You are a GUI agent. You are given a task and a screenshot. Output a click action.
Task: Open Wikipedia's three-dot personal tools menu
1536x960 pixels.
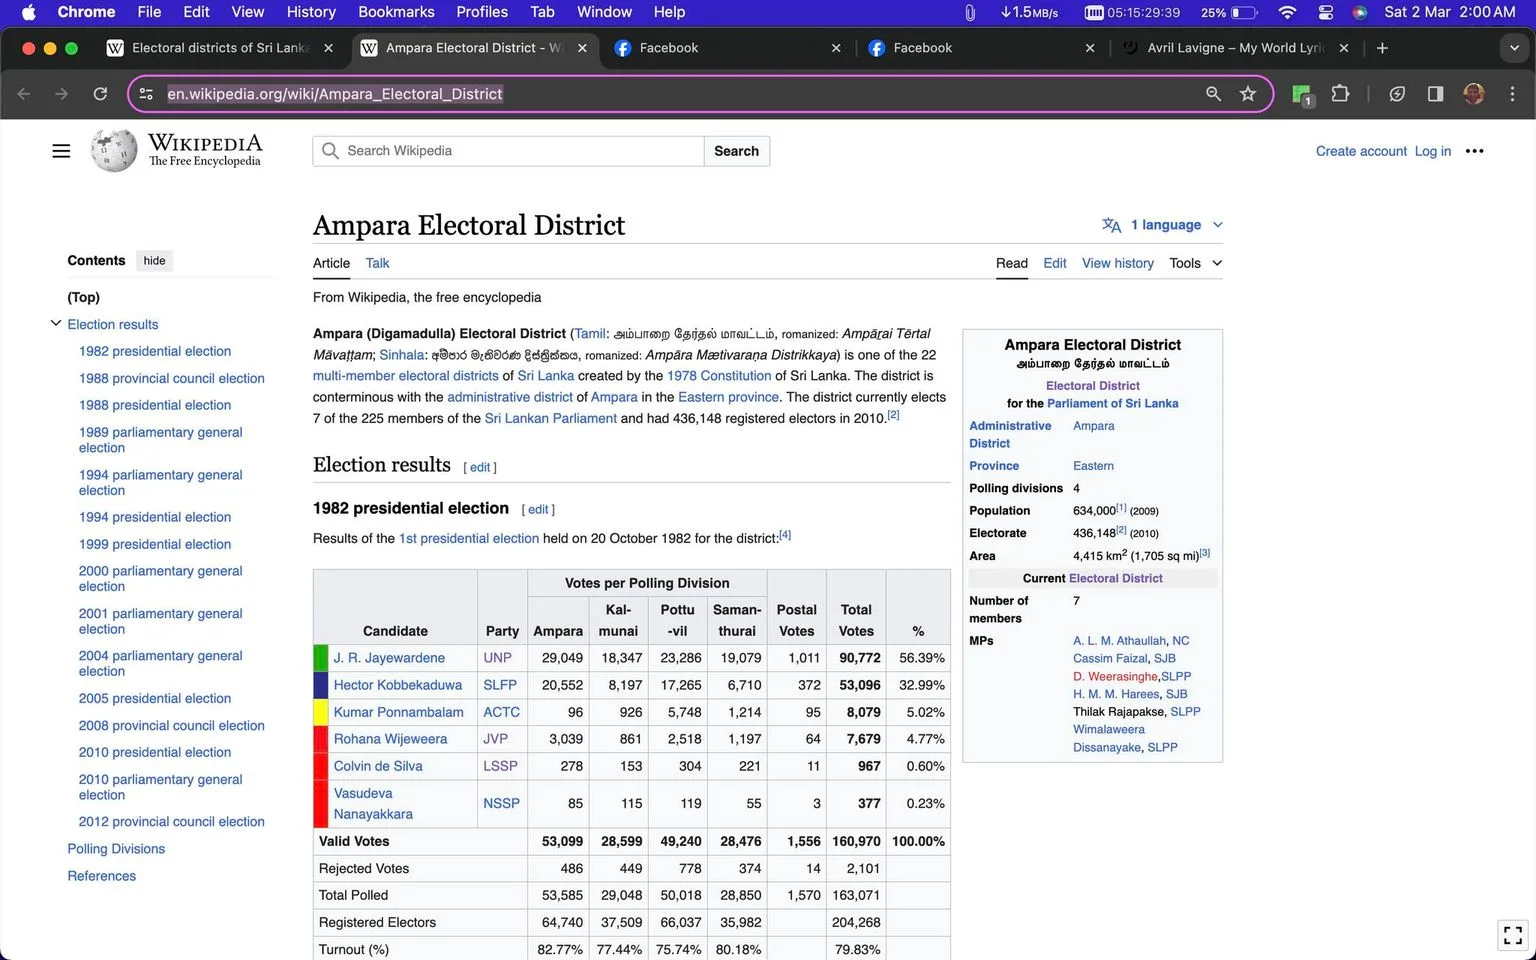pos(1474,151)
